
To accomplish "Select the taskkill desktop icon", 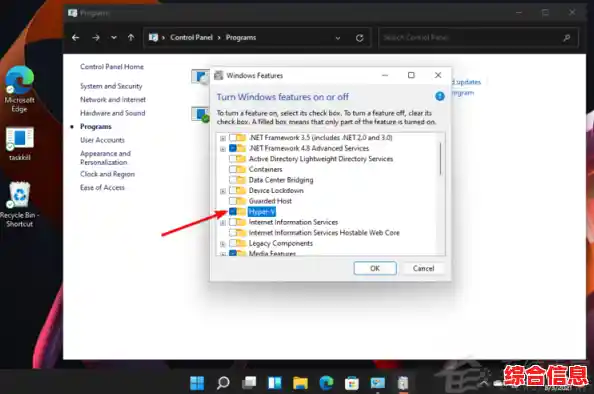I will pos(19,144).
